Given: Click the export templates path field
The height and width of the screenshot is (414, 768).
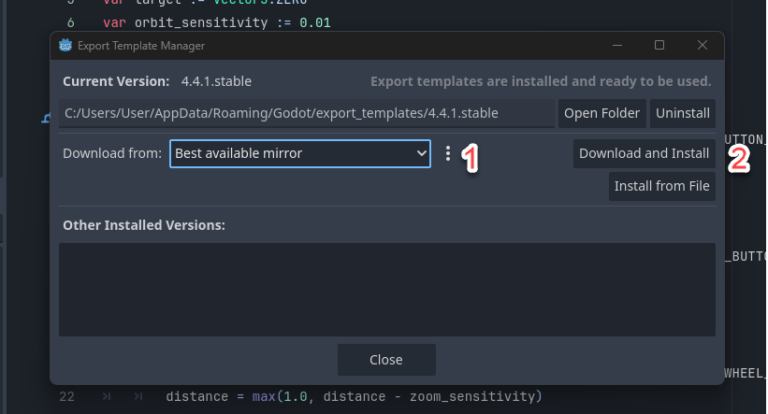Looking at the screenshot, I should [307, 113].
